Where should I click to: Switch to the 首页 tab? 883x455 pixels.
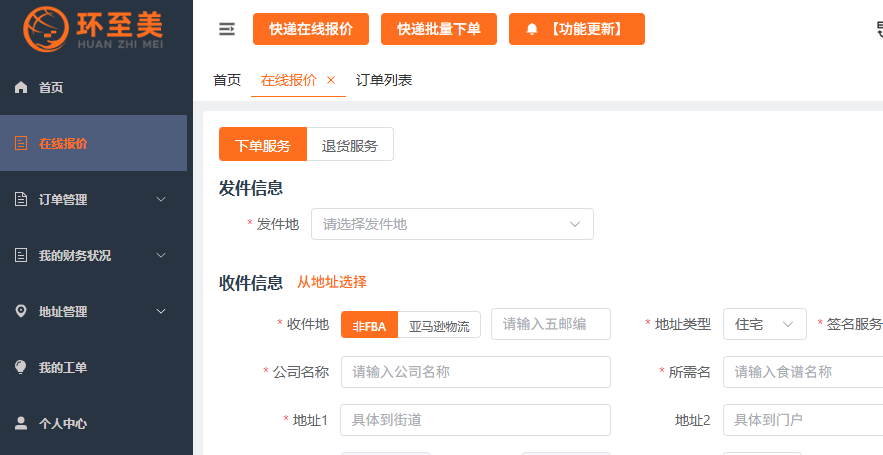pos(227,80)
